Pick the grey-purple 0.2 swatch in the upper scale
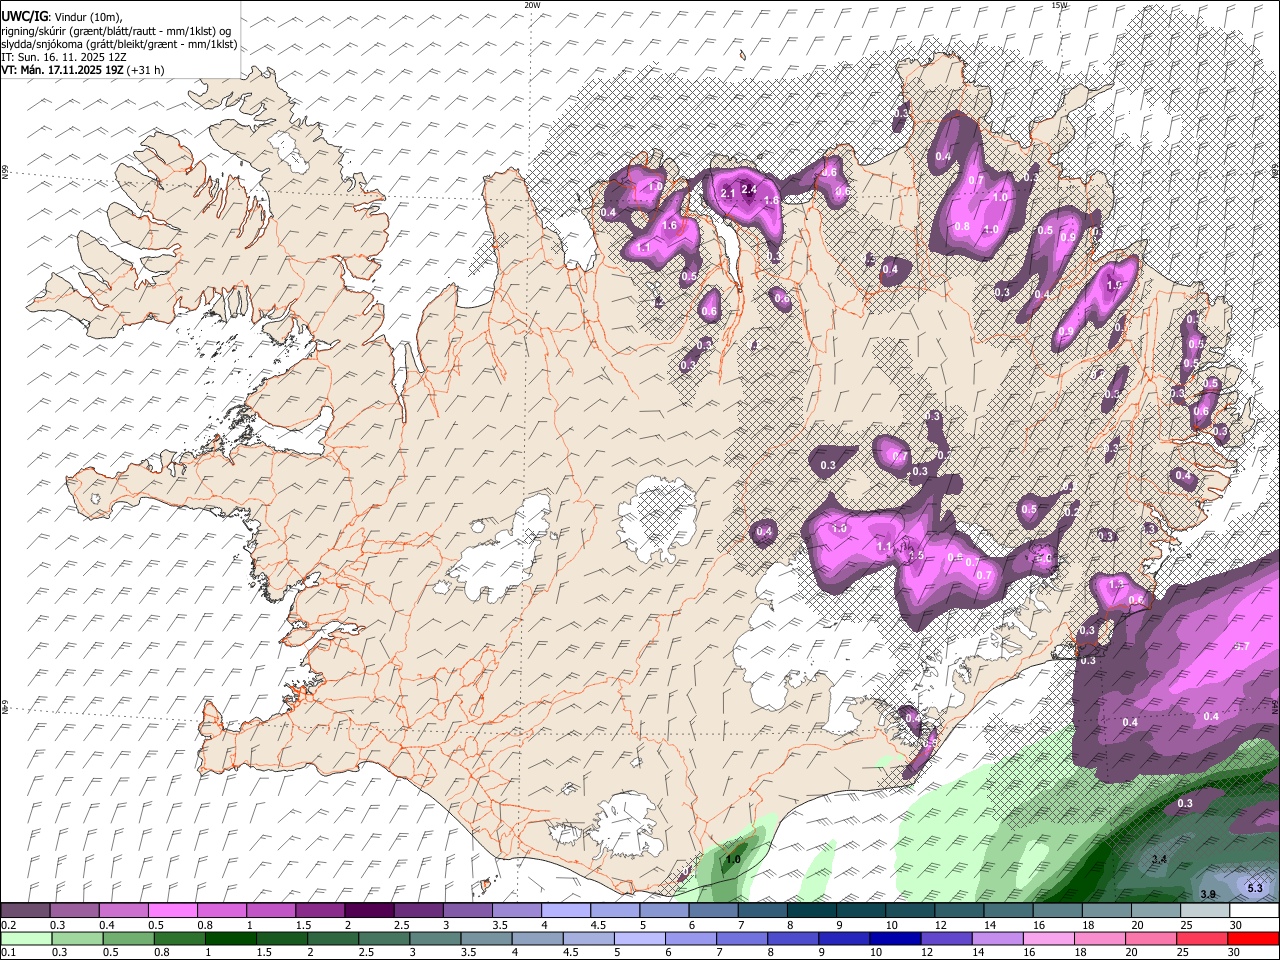This screenshot has width=1280, height=960. [x=25, y=910]
